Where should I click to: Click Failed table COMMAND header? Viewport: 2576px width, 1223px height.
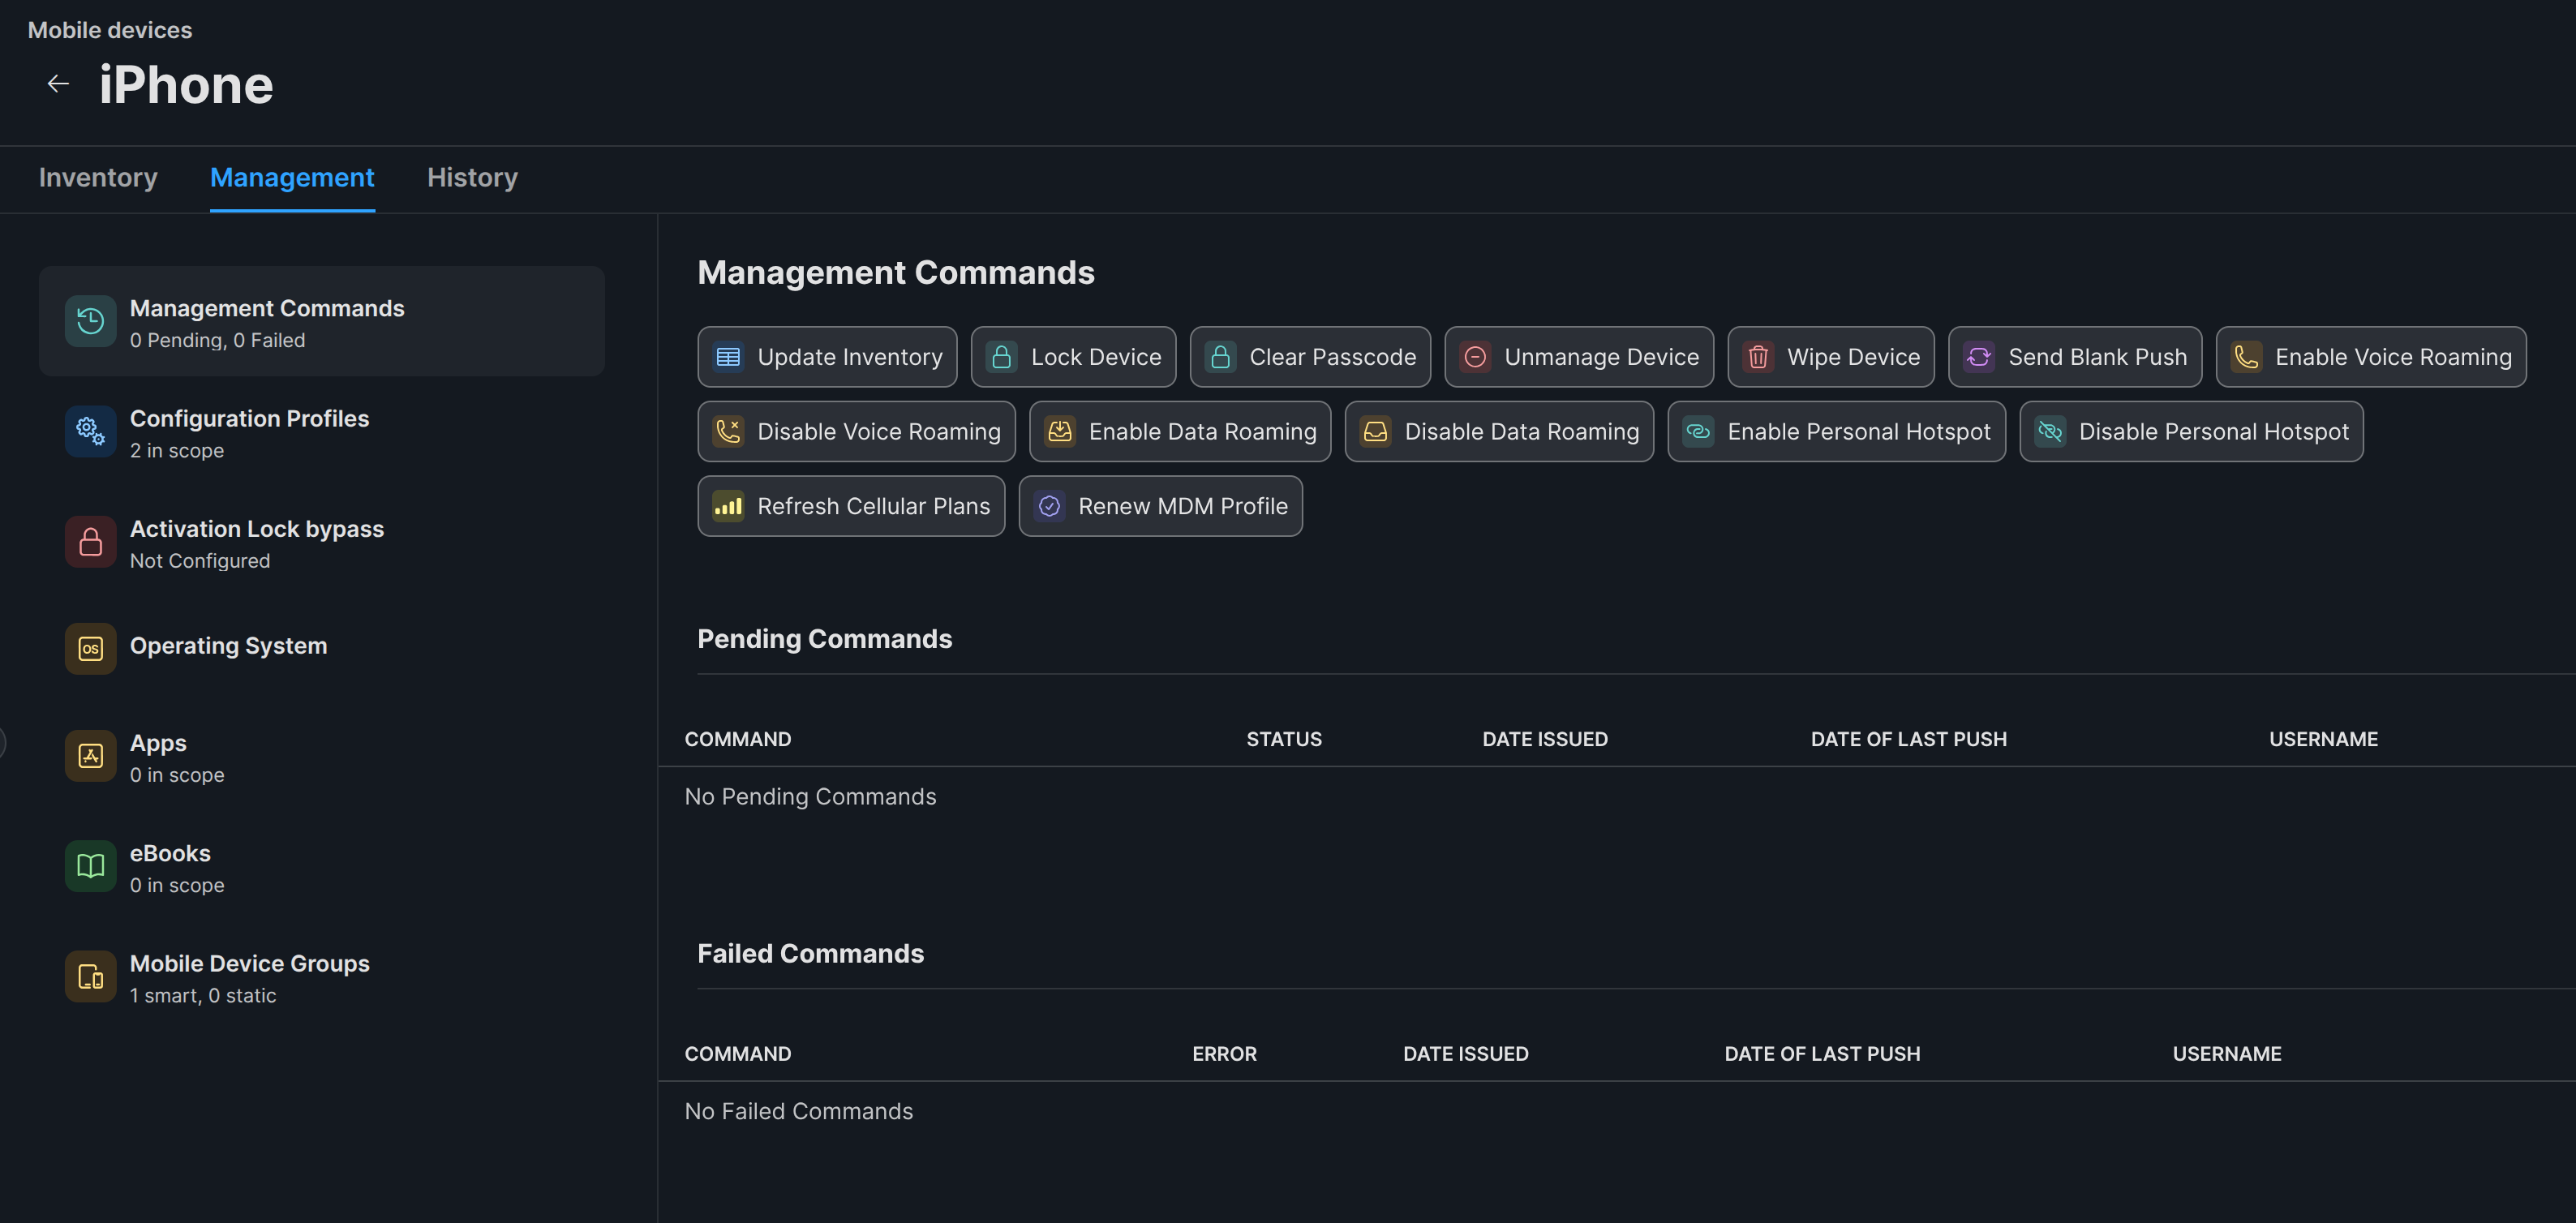pos(738,1054)
